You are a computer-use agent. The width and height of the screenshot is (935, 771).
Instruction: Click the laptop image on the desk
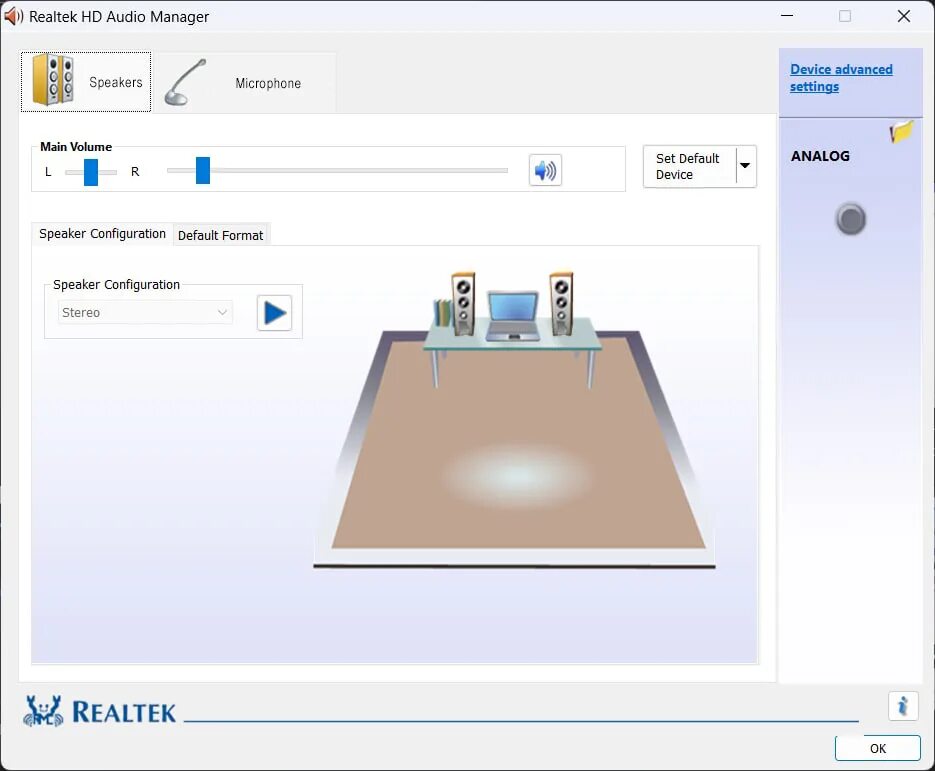512,313
